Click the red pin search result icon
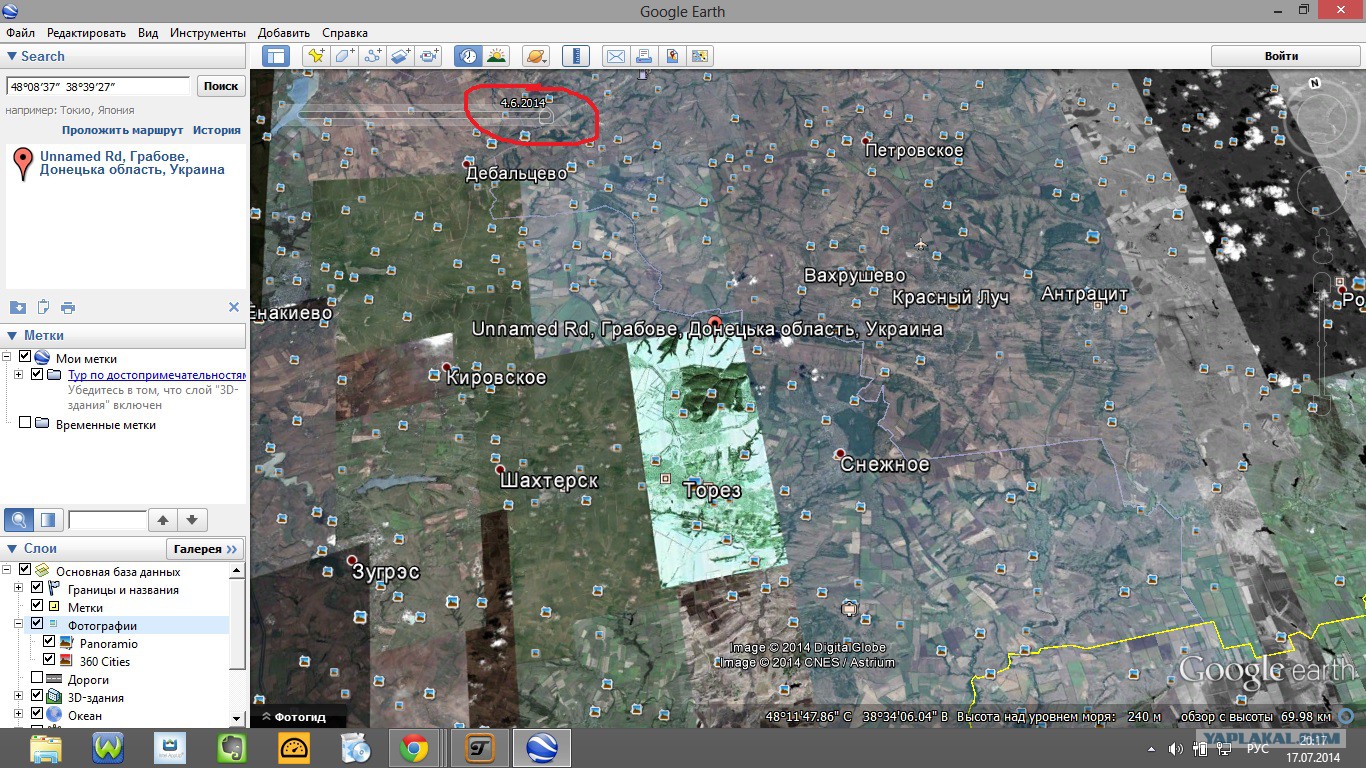 22,164
